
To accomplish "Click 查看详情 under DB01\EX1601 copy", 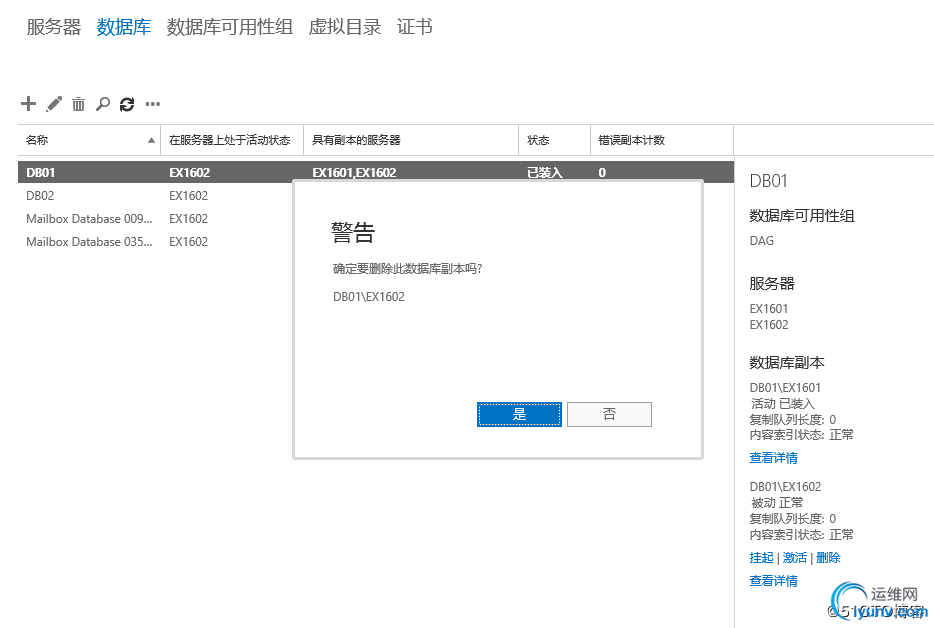I will [773, 458].
